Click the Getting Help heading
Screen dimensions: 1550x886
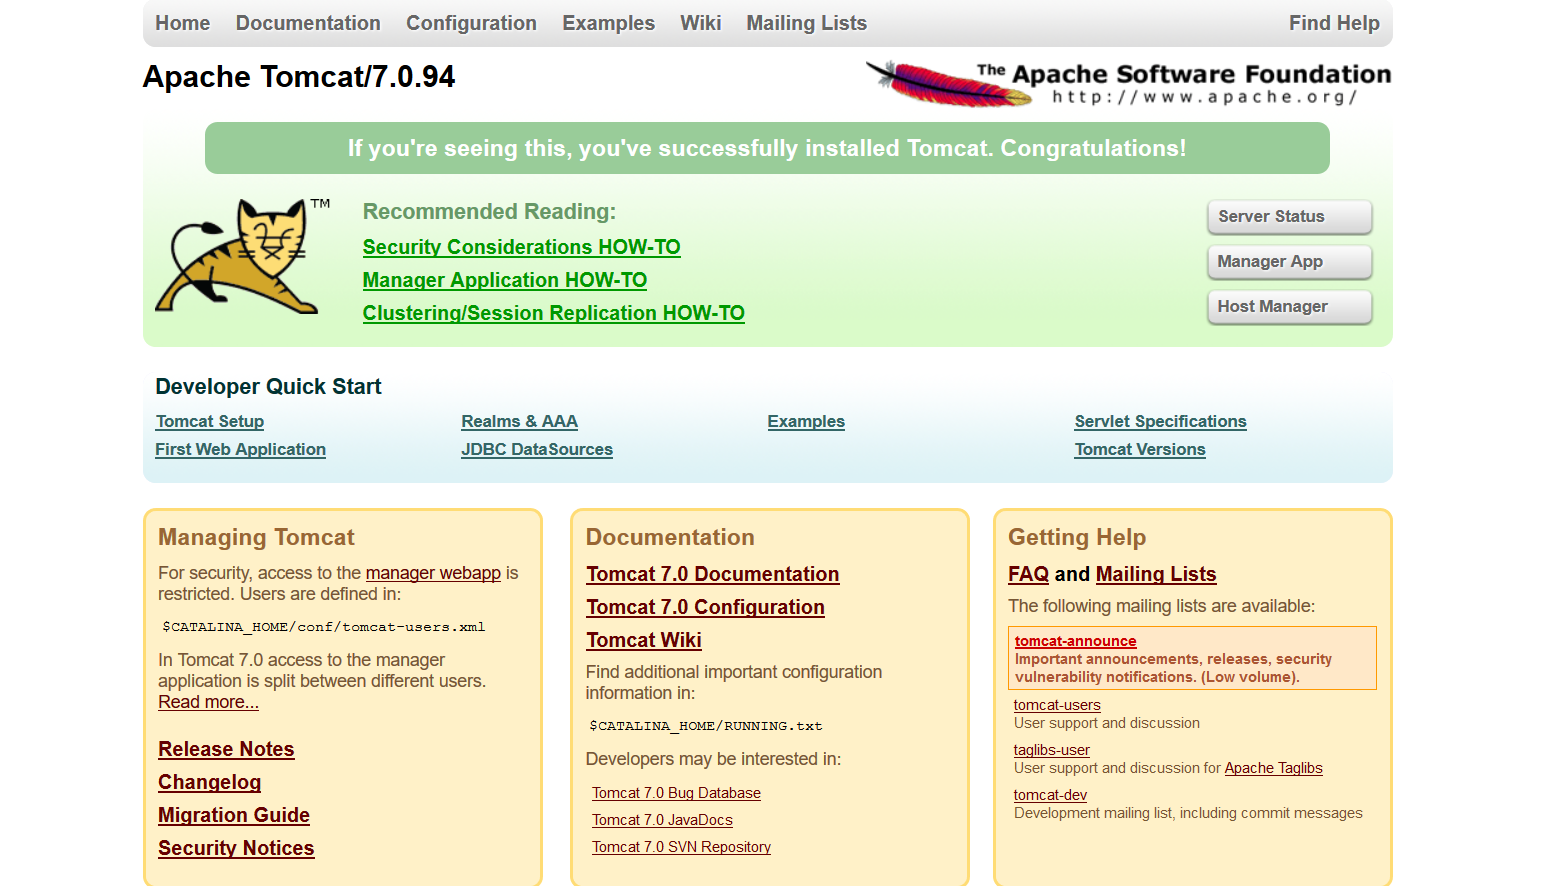pyautogui.click(x=1077, y=537)
